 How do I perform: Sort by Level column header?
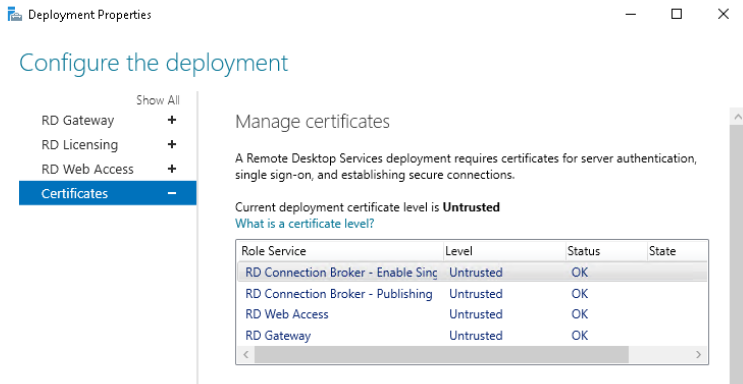click(505, 251)
